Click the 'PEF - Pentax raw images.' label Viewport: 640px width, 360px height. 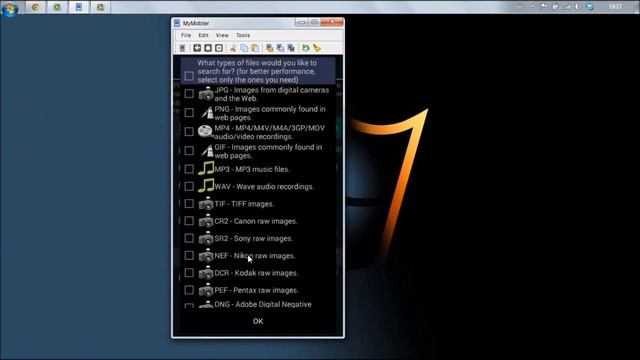(x=256, y=291)
